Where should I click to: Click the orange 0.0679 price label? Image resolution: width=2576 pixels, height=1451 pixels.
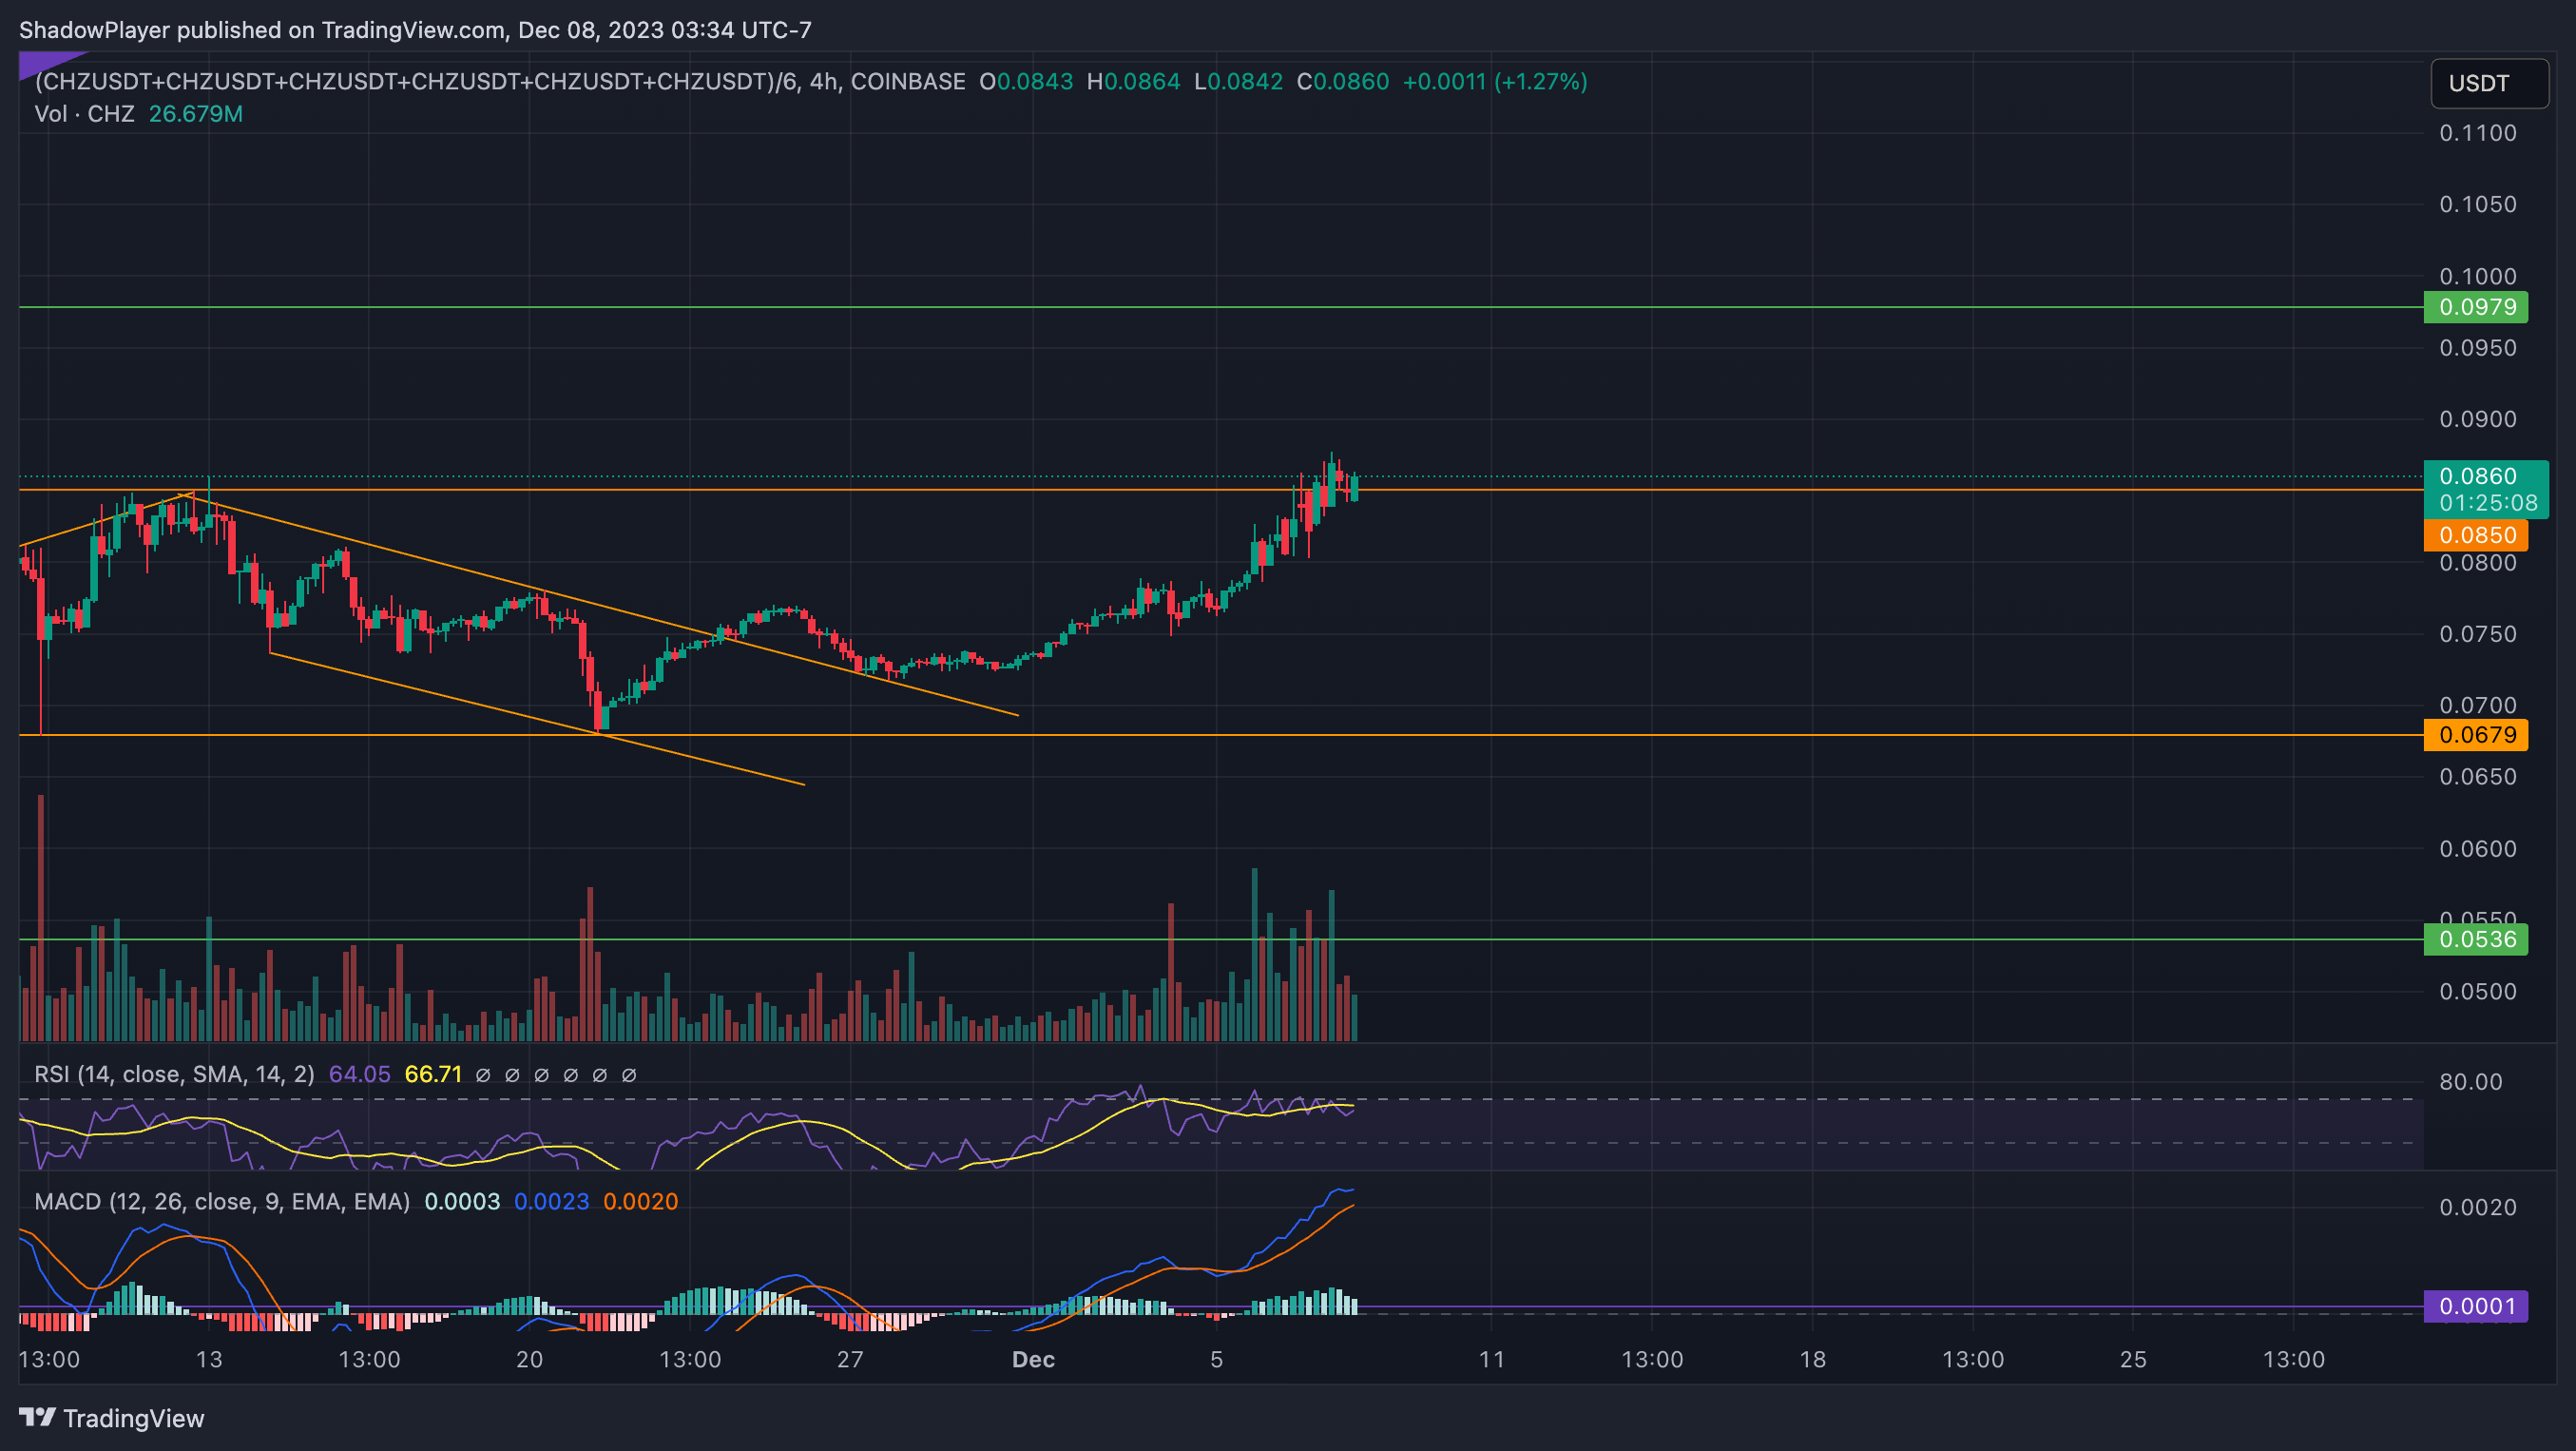(x=2476, y=735)
